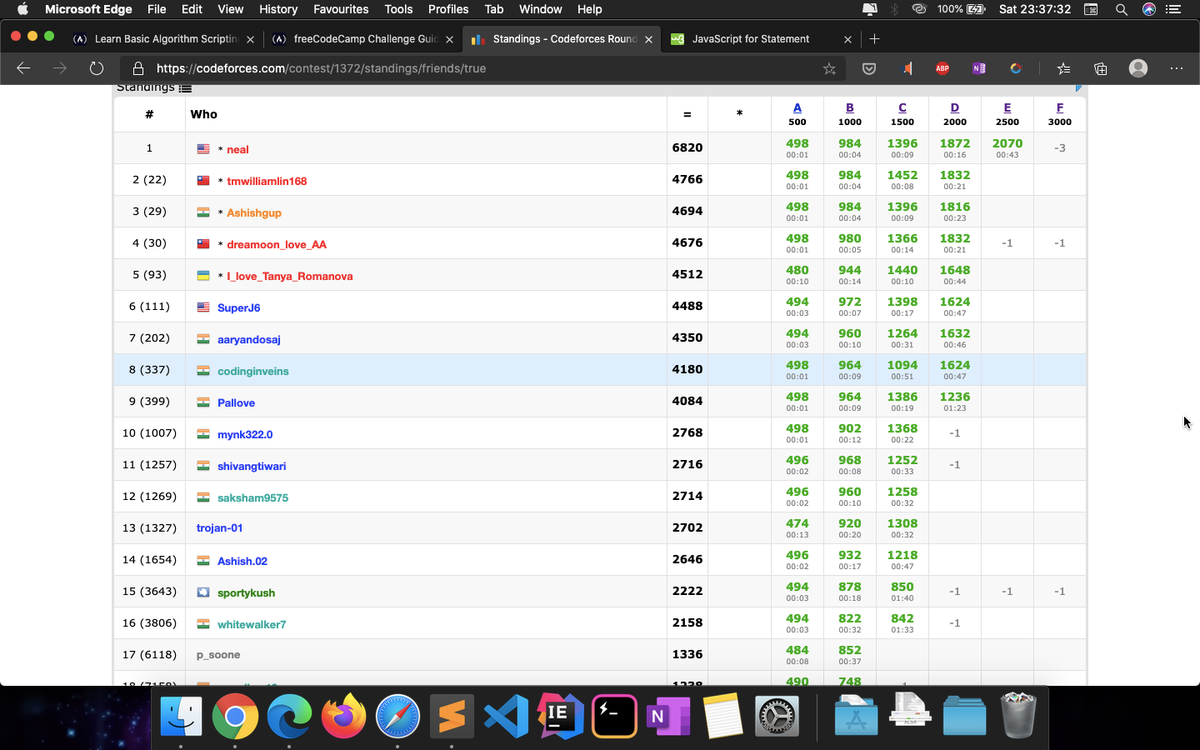Open System Preferences from the Dock
This screenshot has width=1200, height=750.
[x=776, y=716]
